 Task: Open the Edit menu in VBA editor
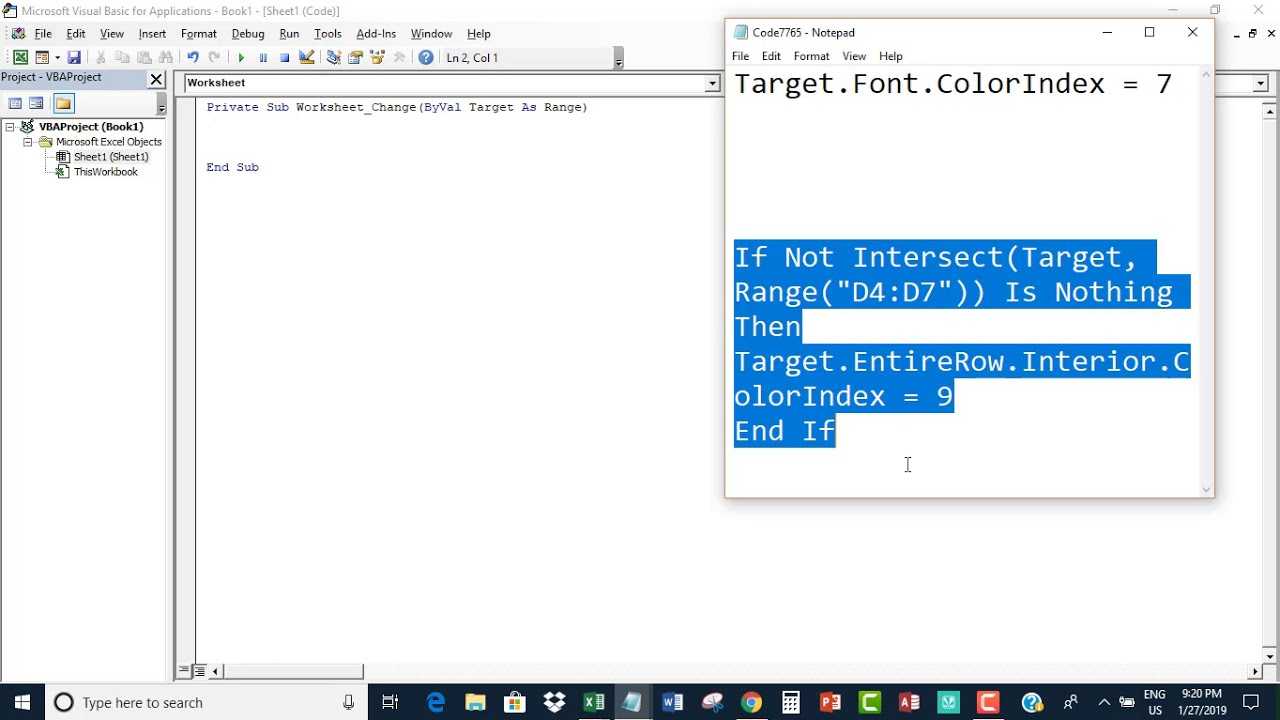pyautogui.click(x=76, y=34)
